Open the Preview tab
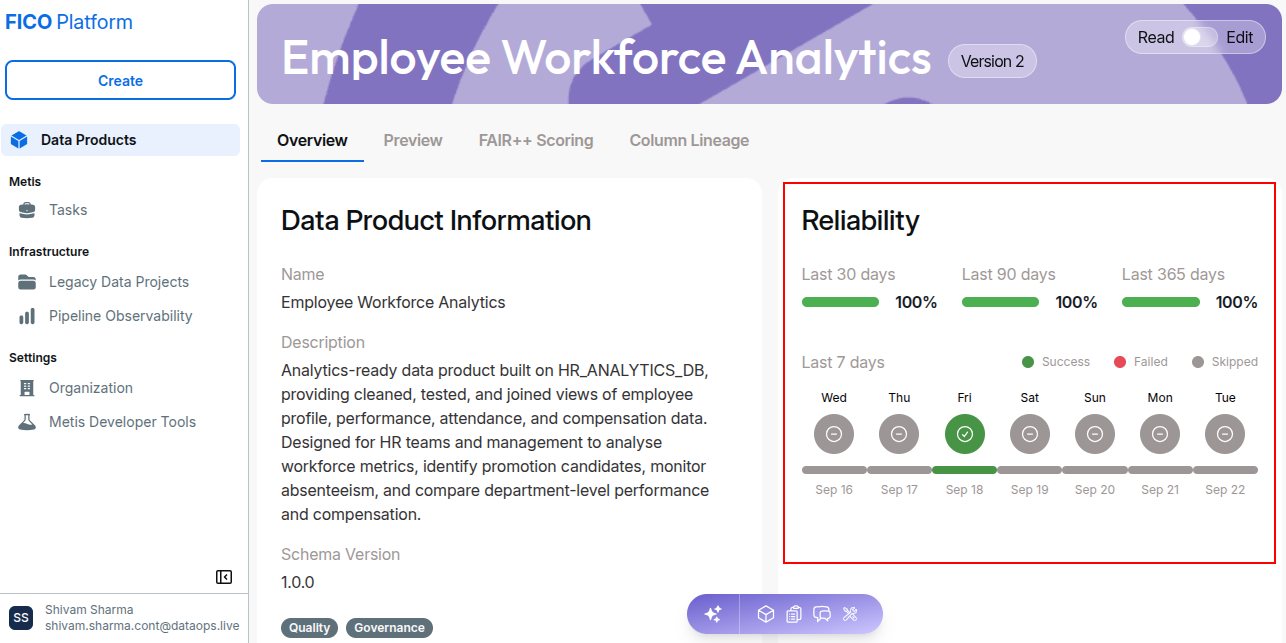Image resolution: width=1286 pixels, height=643 pixels. click(413, 141)
